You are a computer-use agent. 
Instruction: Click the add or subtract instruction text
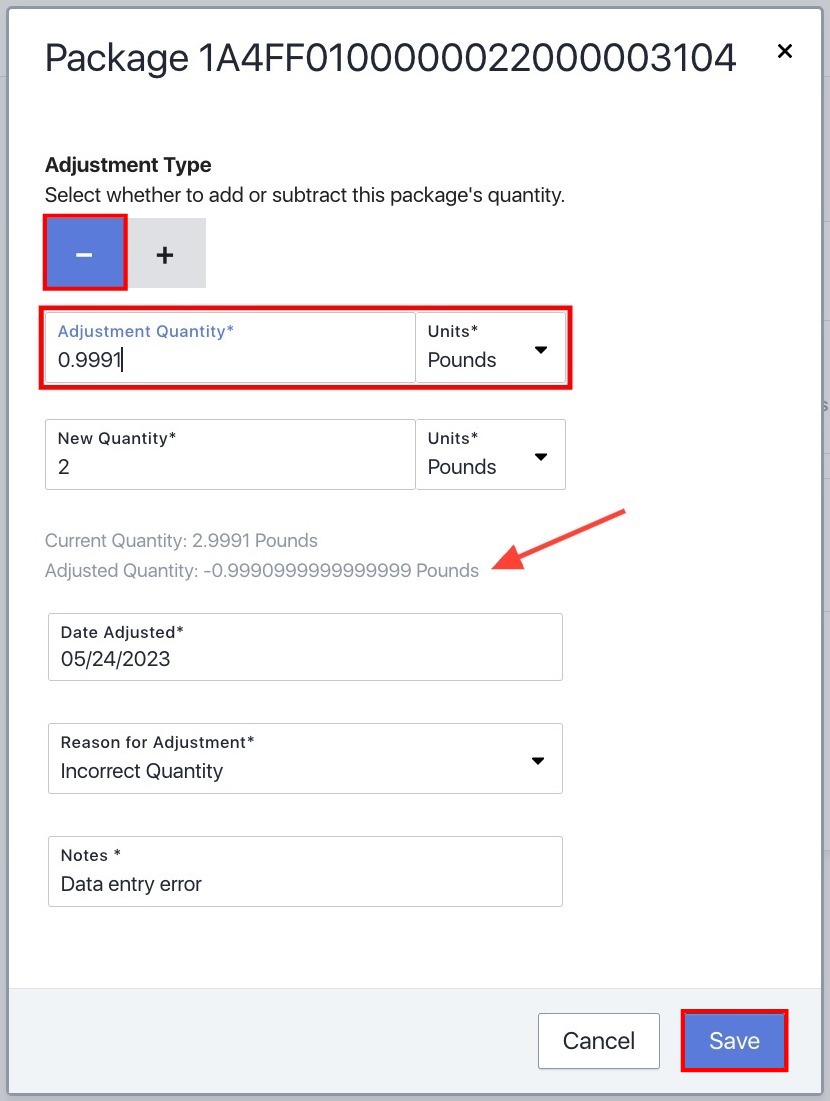(305, 195)
